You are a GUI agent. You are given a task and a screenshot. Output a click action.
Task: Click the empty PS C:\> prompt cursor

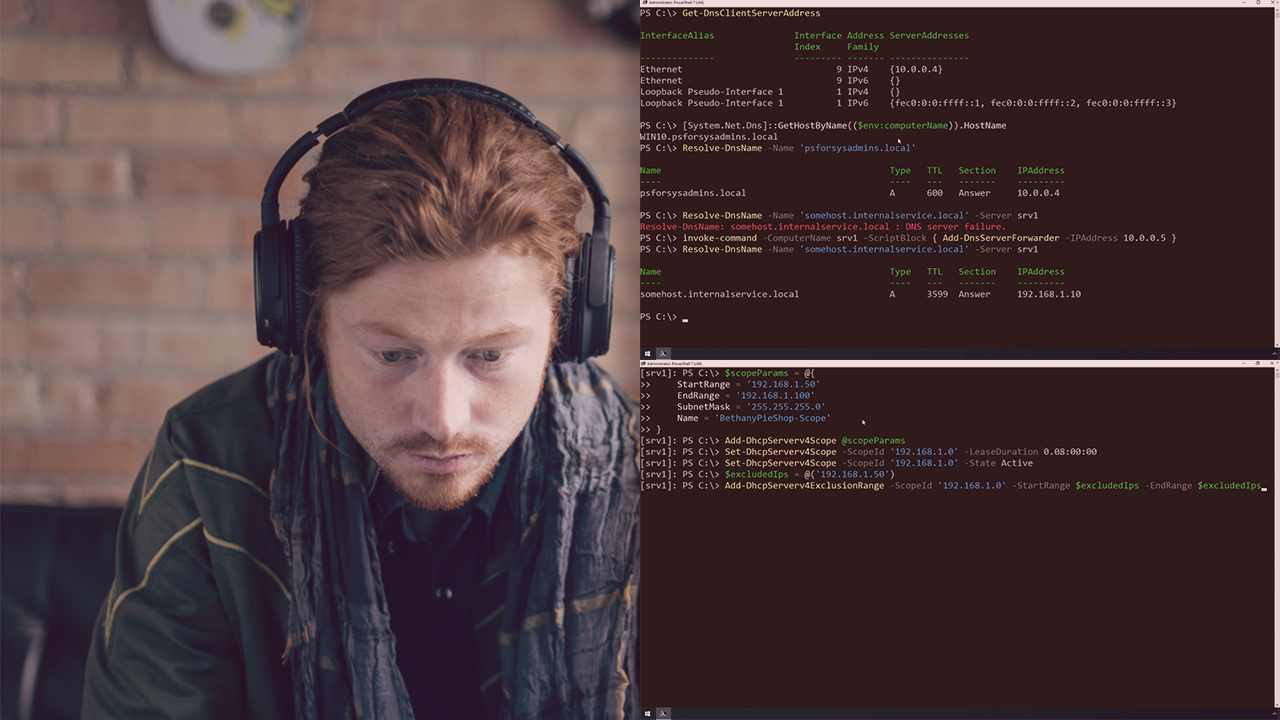685,317
